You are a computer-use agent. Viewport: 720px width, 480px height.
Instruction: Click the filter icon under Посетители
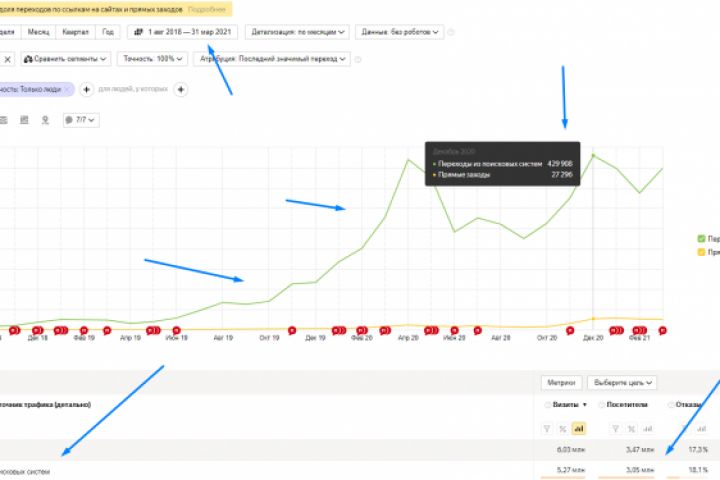[x=615, y=429]
